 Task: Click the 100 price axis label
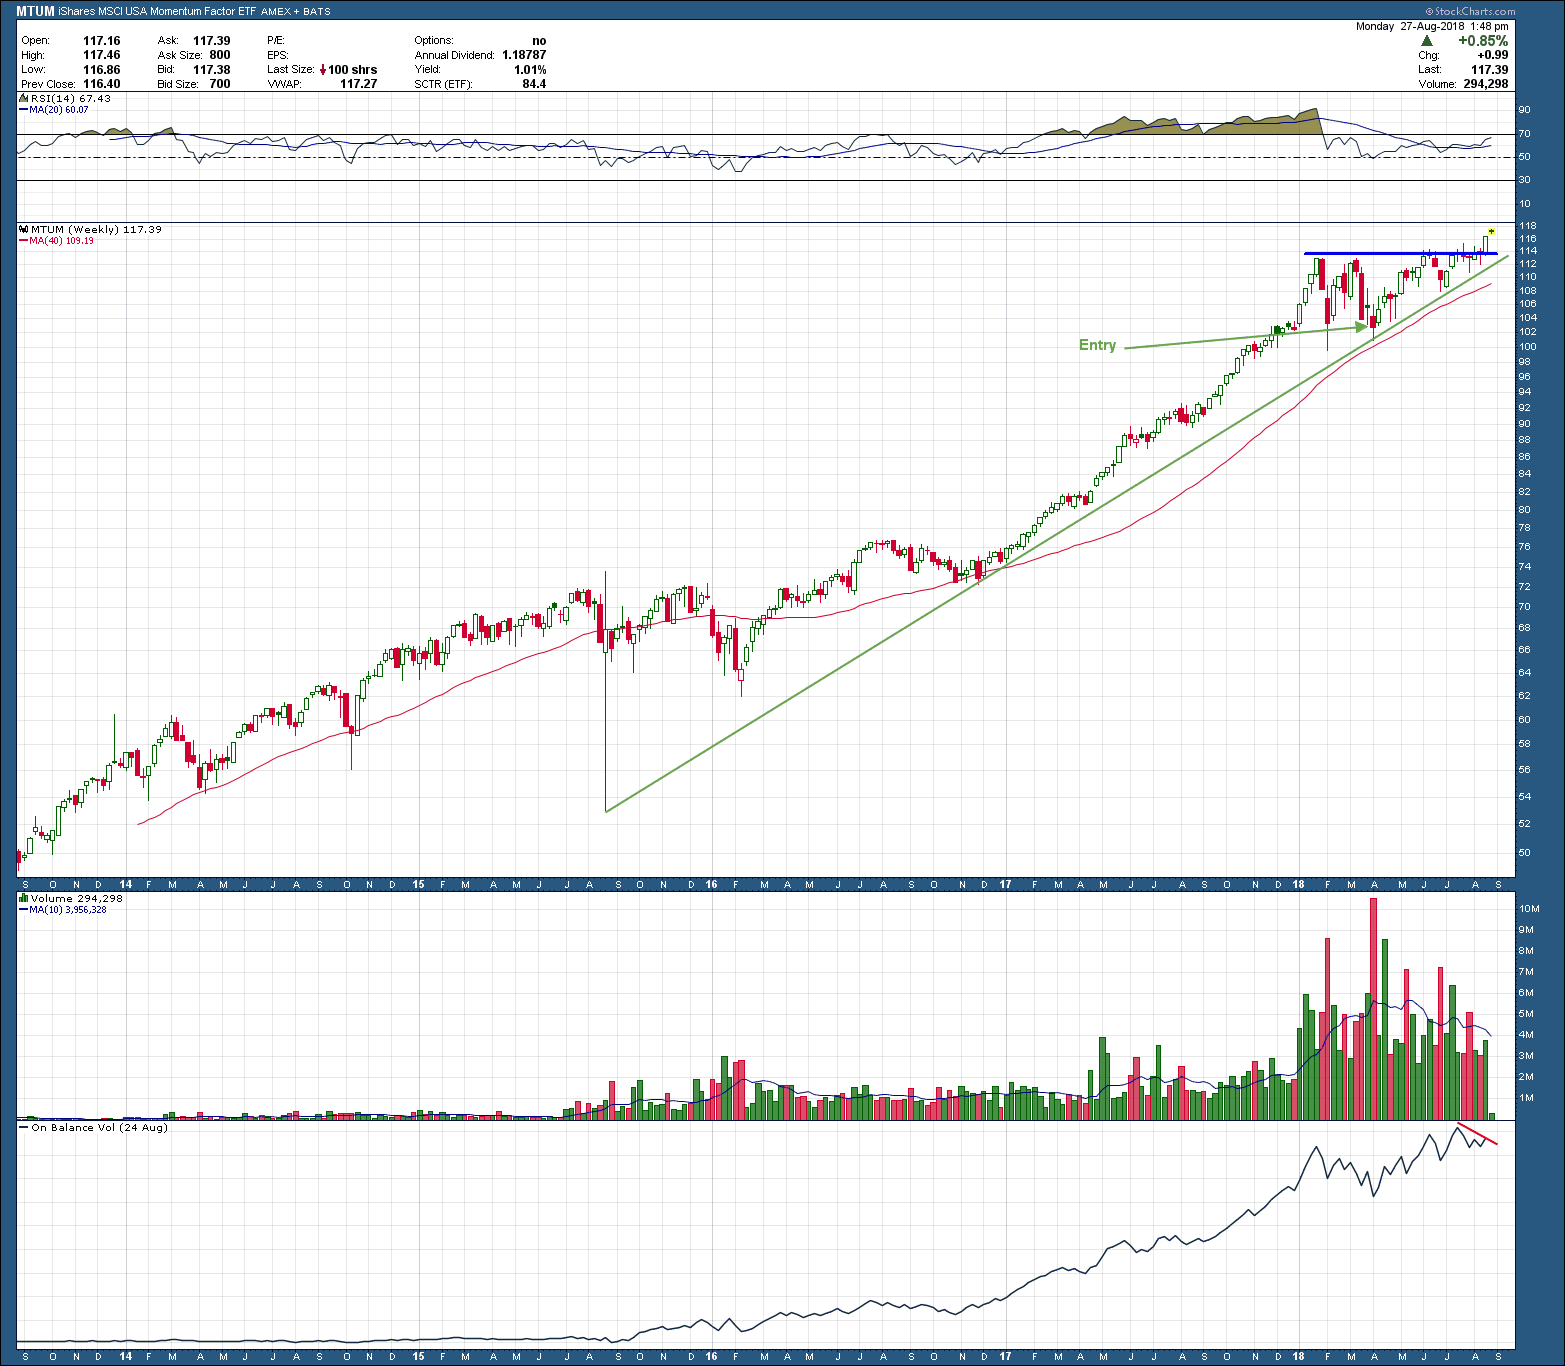coord(1527,347)
